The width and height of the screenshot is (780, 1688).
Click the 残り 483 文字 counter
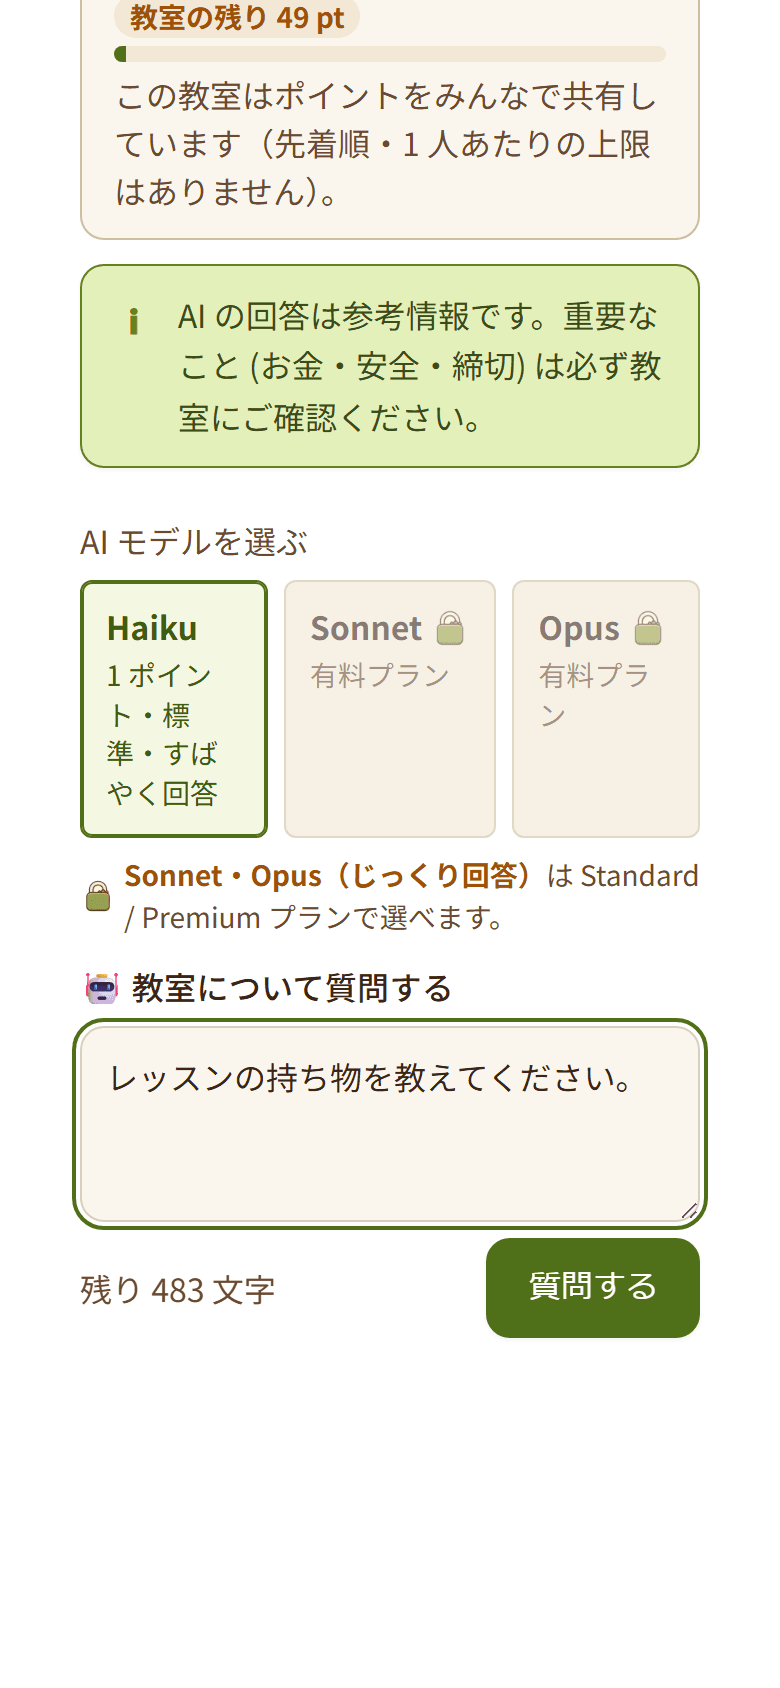178,1290
